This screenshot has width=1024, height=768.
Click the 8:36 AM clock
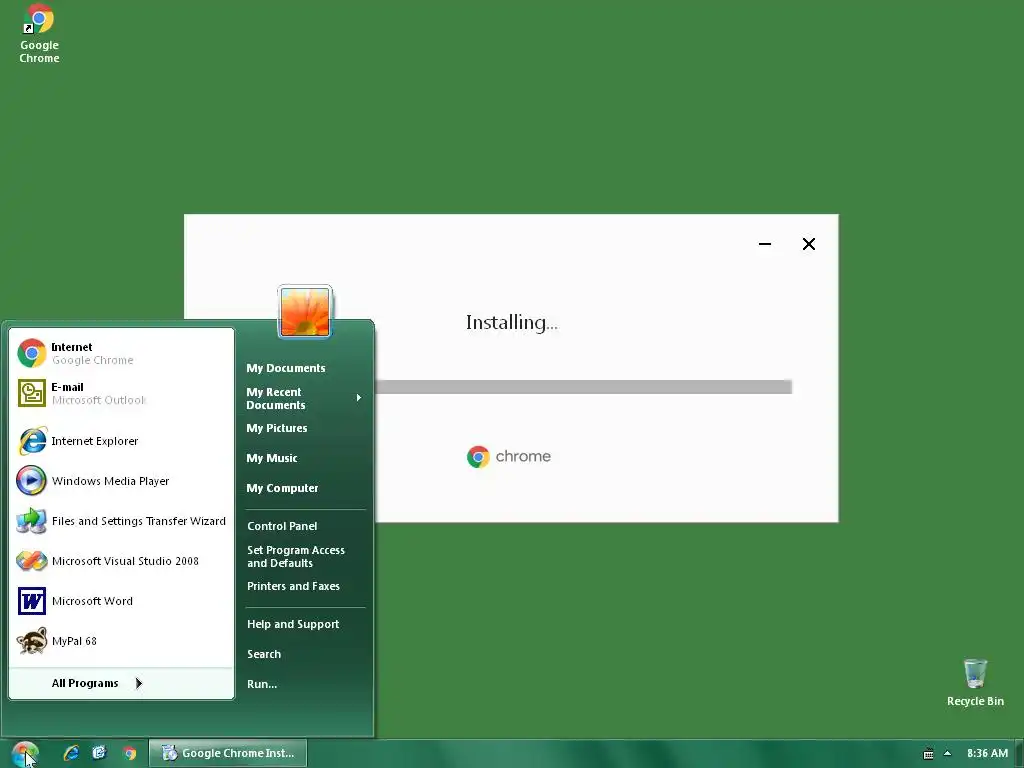[987, 754]
